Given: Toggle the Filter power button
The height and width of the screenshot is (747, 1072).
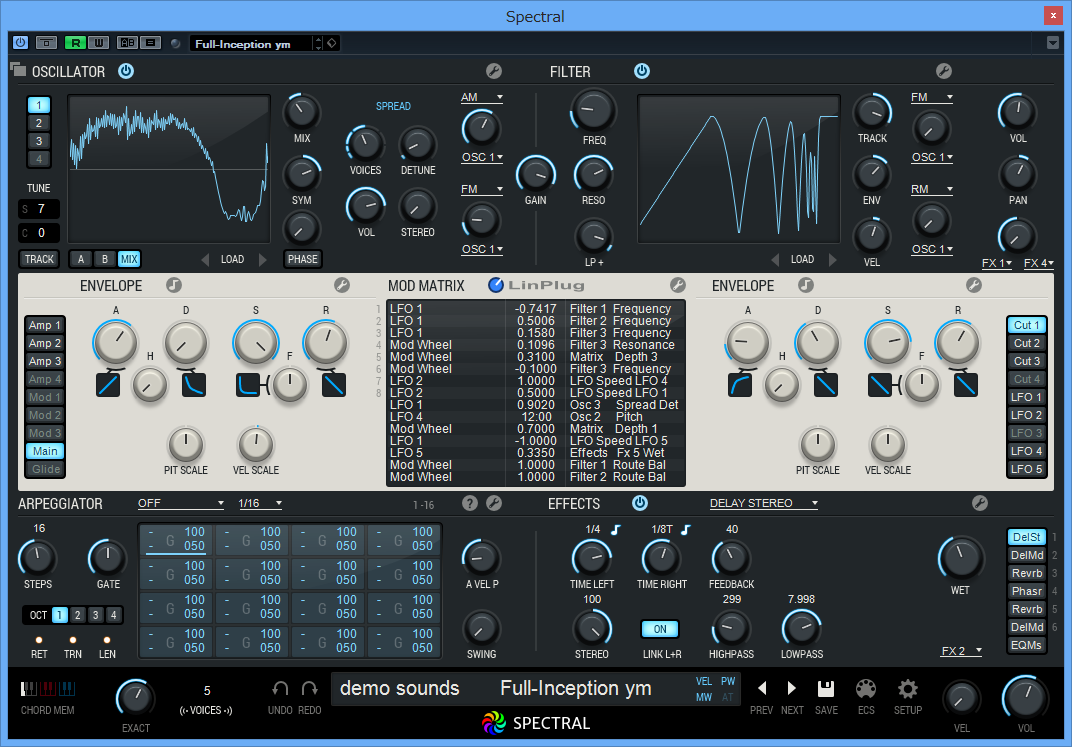Looking at the screenshot, I should click(642, 71).
